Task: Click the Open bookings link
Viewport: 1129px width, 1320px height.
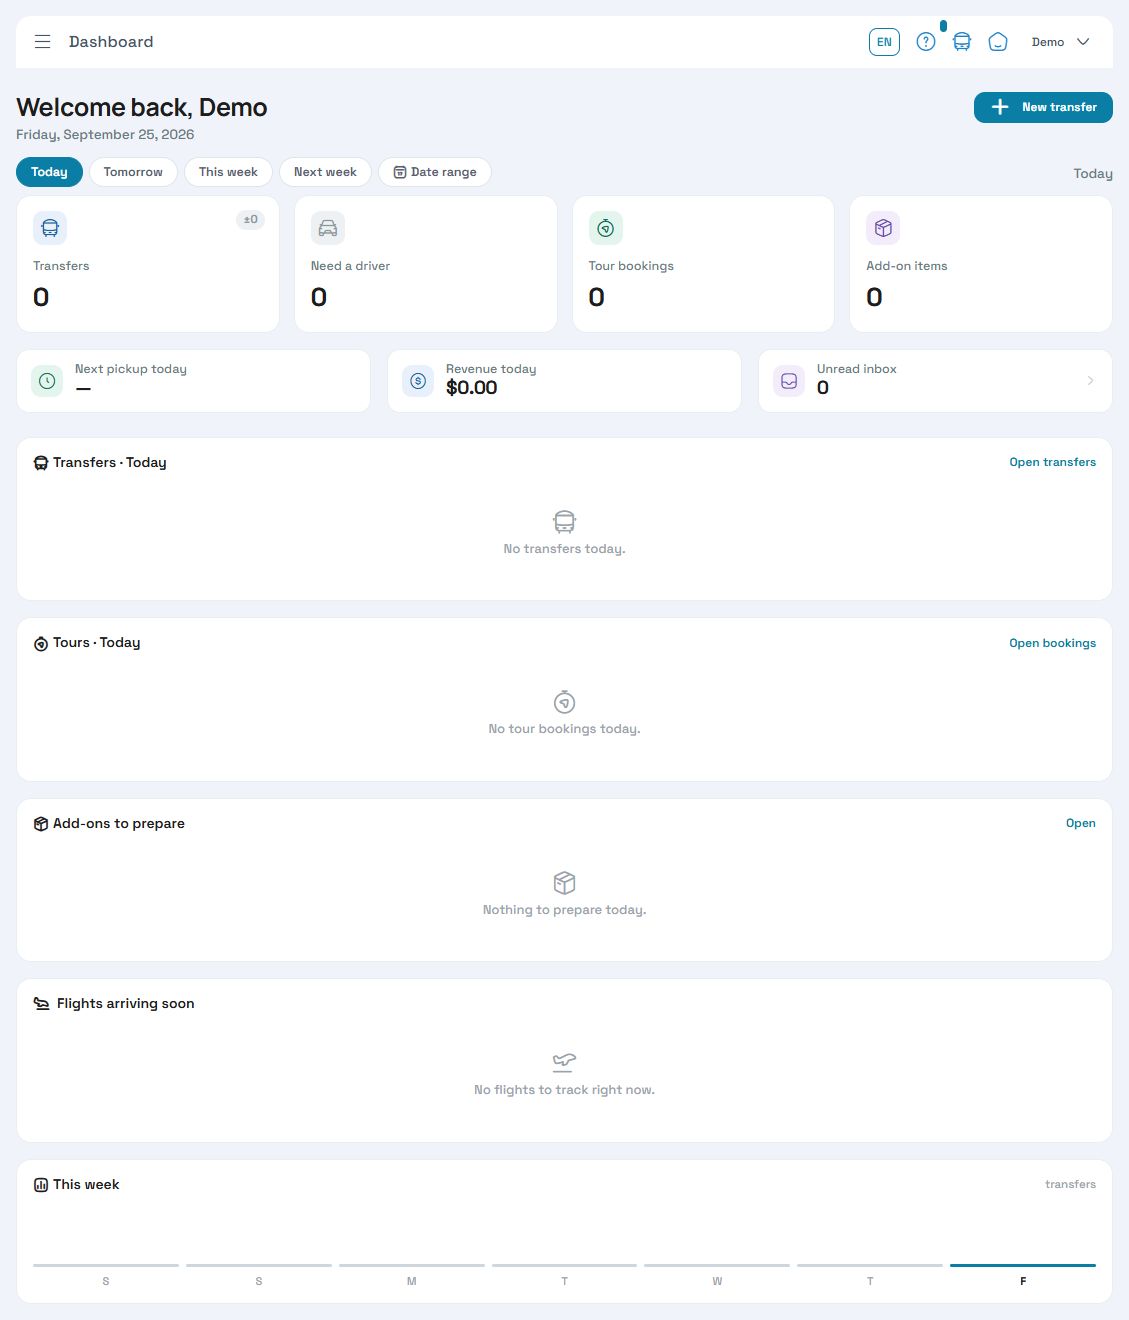Action: [1052, 643]
